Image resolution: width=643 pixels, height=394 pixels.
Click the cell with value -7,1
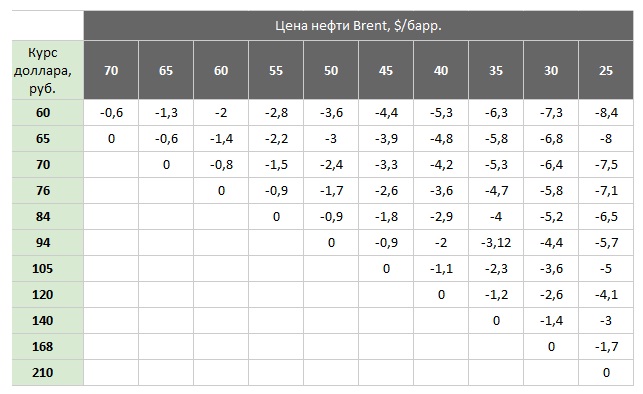coord(606,191)
